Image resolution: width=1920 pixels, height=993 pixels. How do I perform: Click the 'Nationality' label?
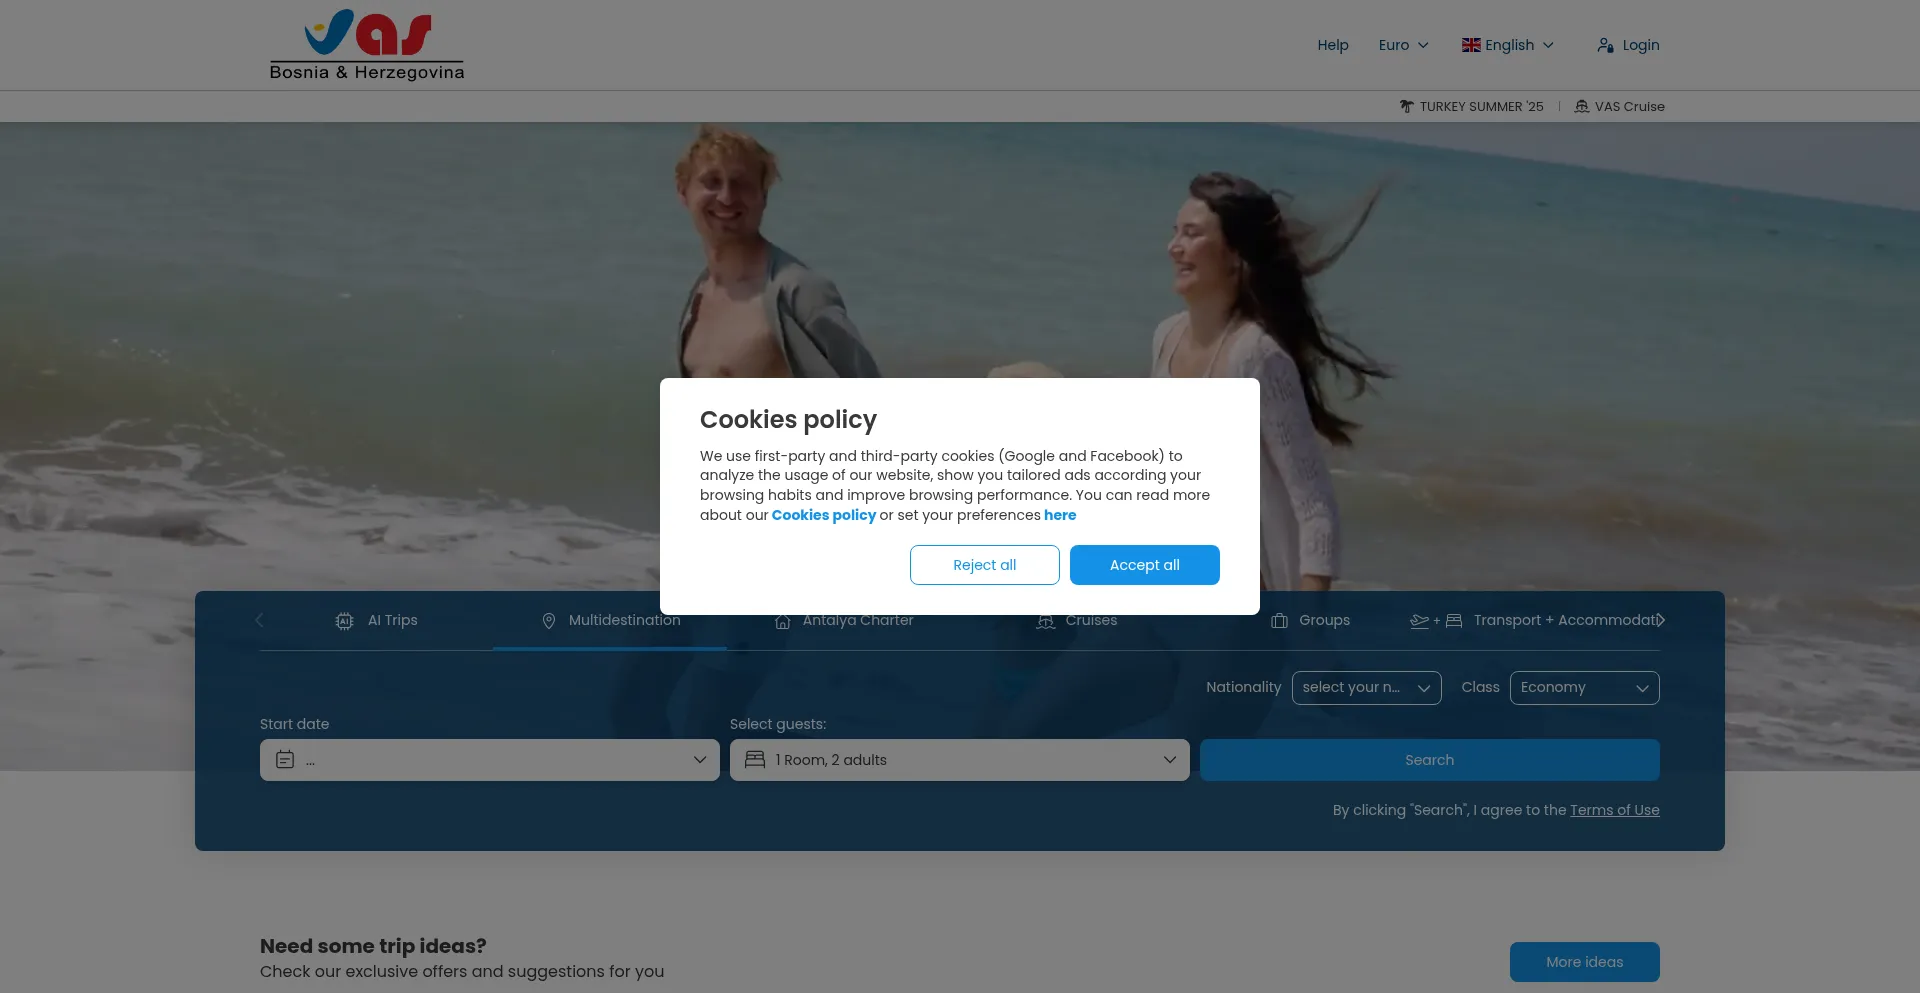click(1243, 687)
